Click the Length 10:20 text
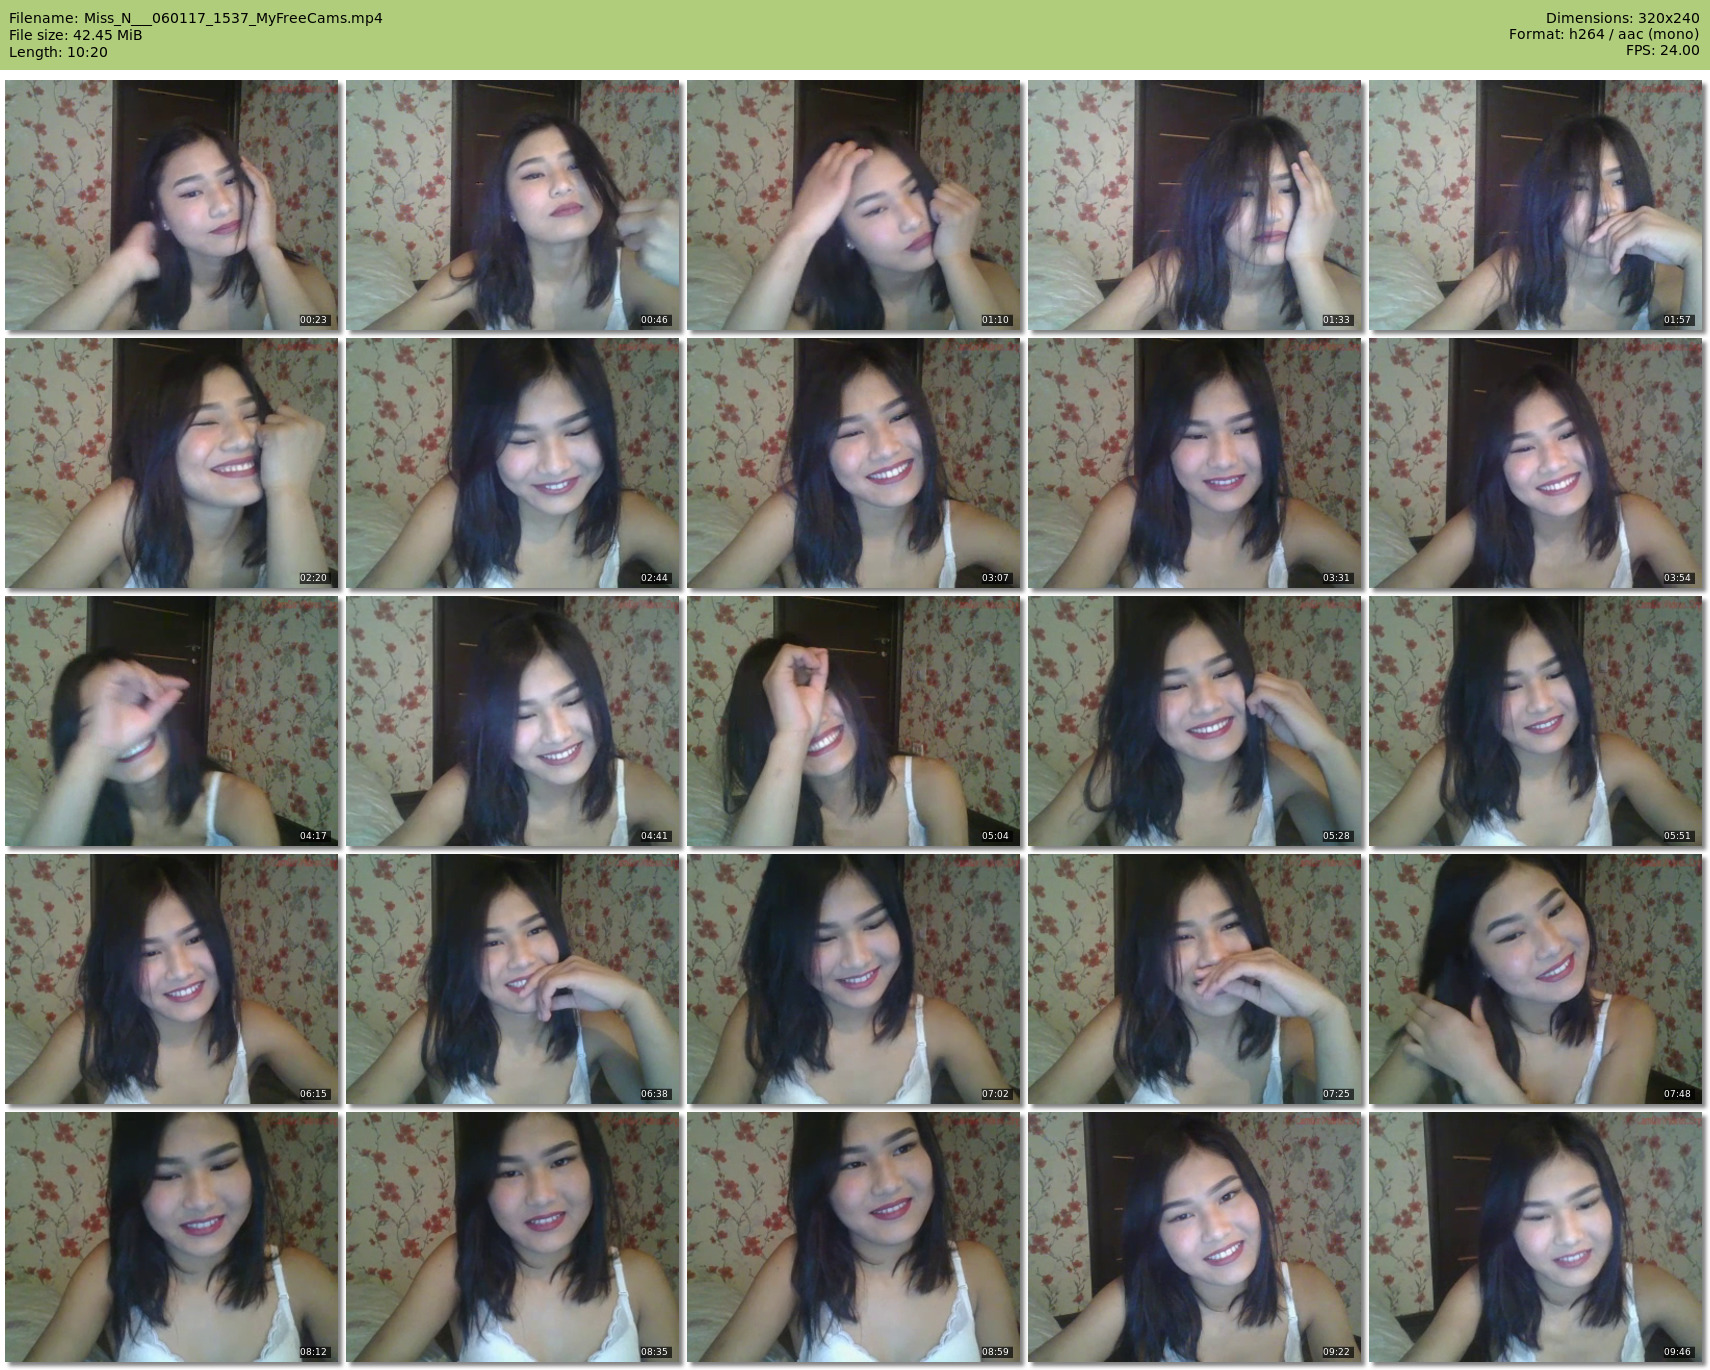1710x1370 pixels. point(58,52)
